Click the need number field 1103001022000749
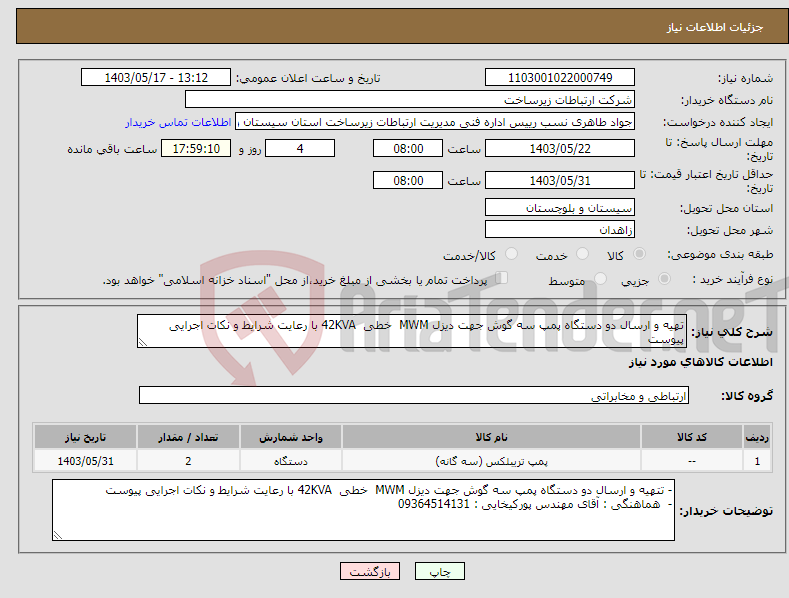This screenshot has width=789, height=598. (560, 78)
